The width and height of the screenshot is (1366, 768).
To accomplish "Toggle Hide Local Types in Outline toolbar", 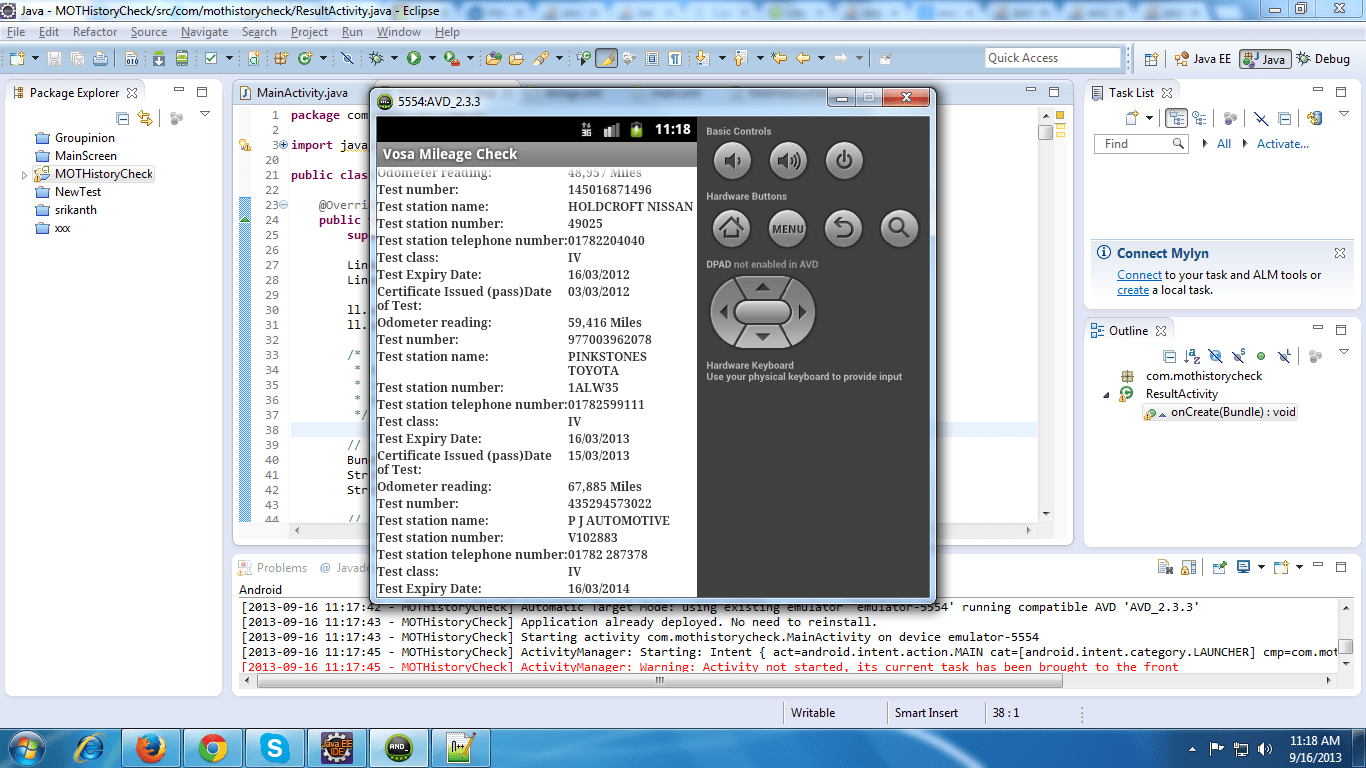I will 1284,356.
